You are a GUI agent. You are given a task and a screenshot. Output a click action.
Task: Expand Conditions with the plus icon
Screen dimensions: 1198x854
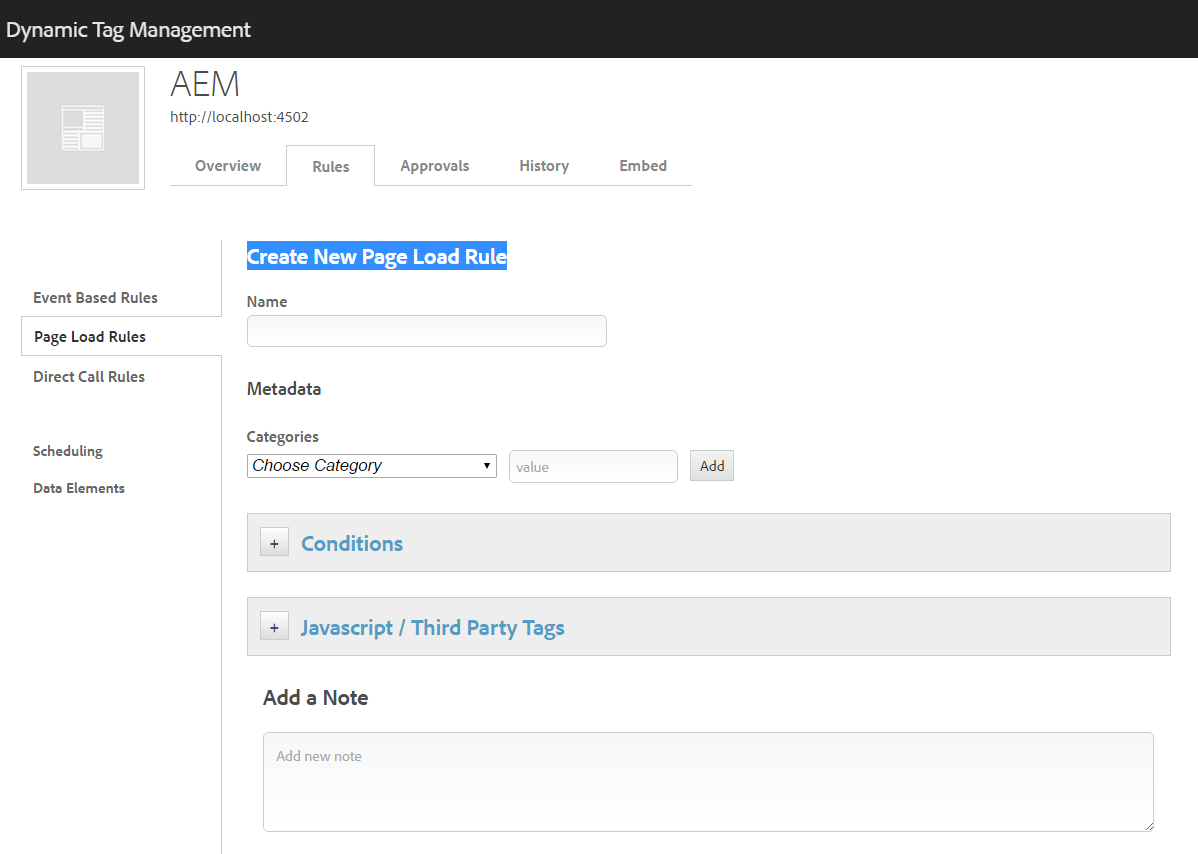(x=274, y=543)
